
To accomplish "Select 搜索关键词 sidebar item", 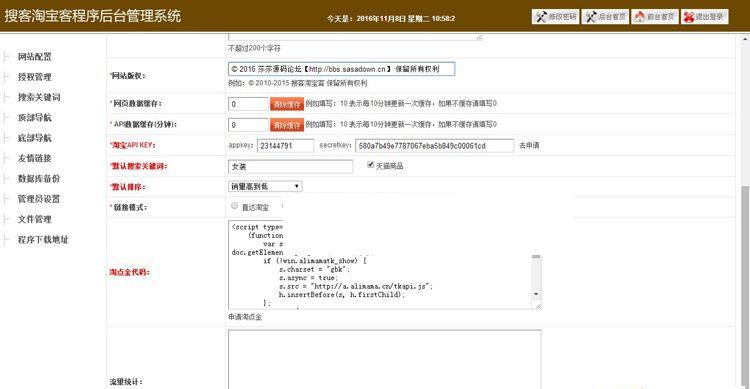I will tap(39, 97).
